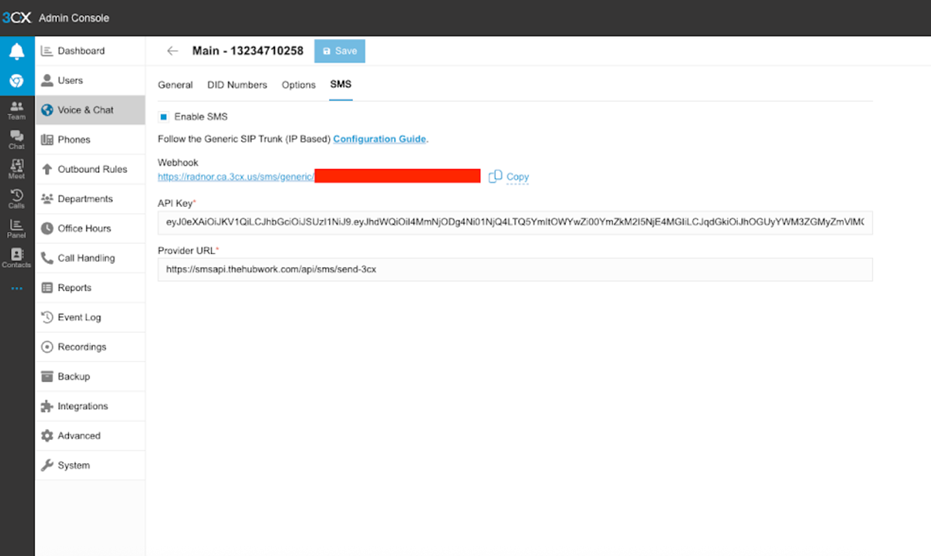Image resolution: width=931 pixels, height=556 pixels.
Task: Click the notification bell icon
Action: coord(16,52)
